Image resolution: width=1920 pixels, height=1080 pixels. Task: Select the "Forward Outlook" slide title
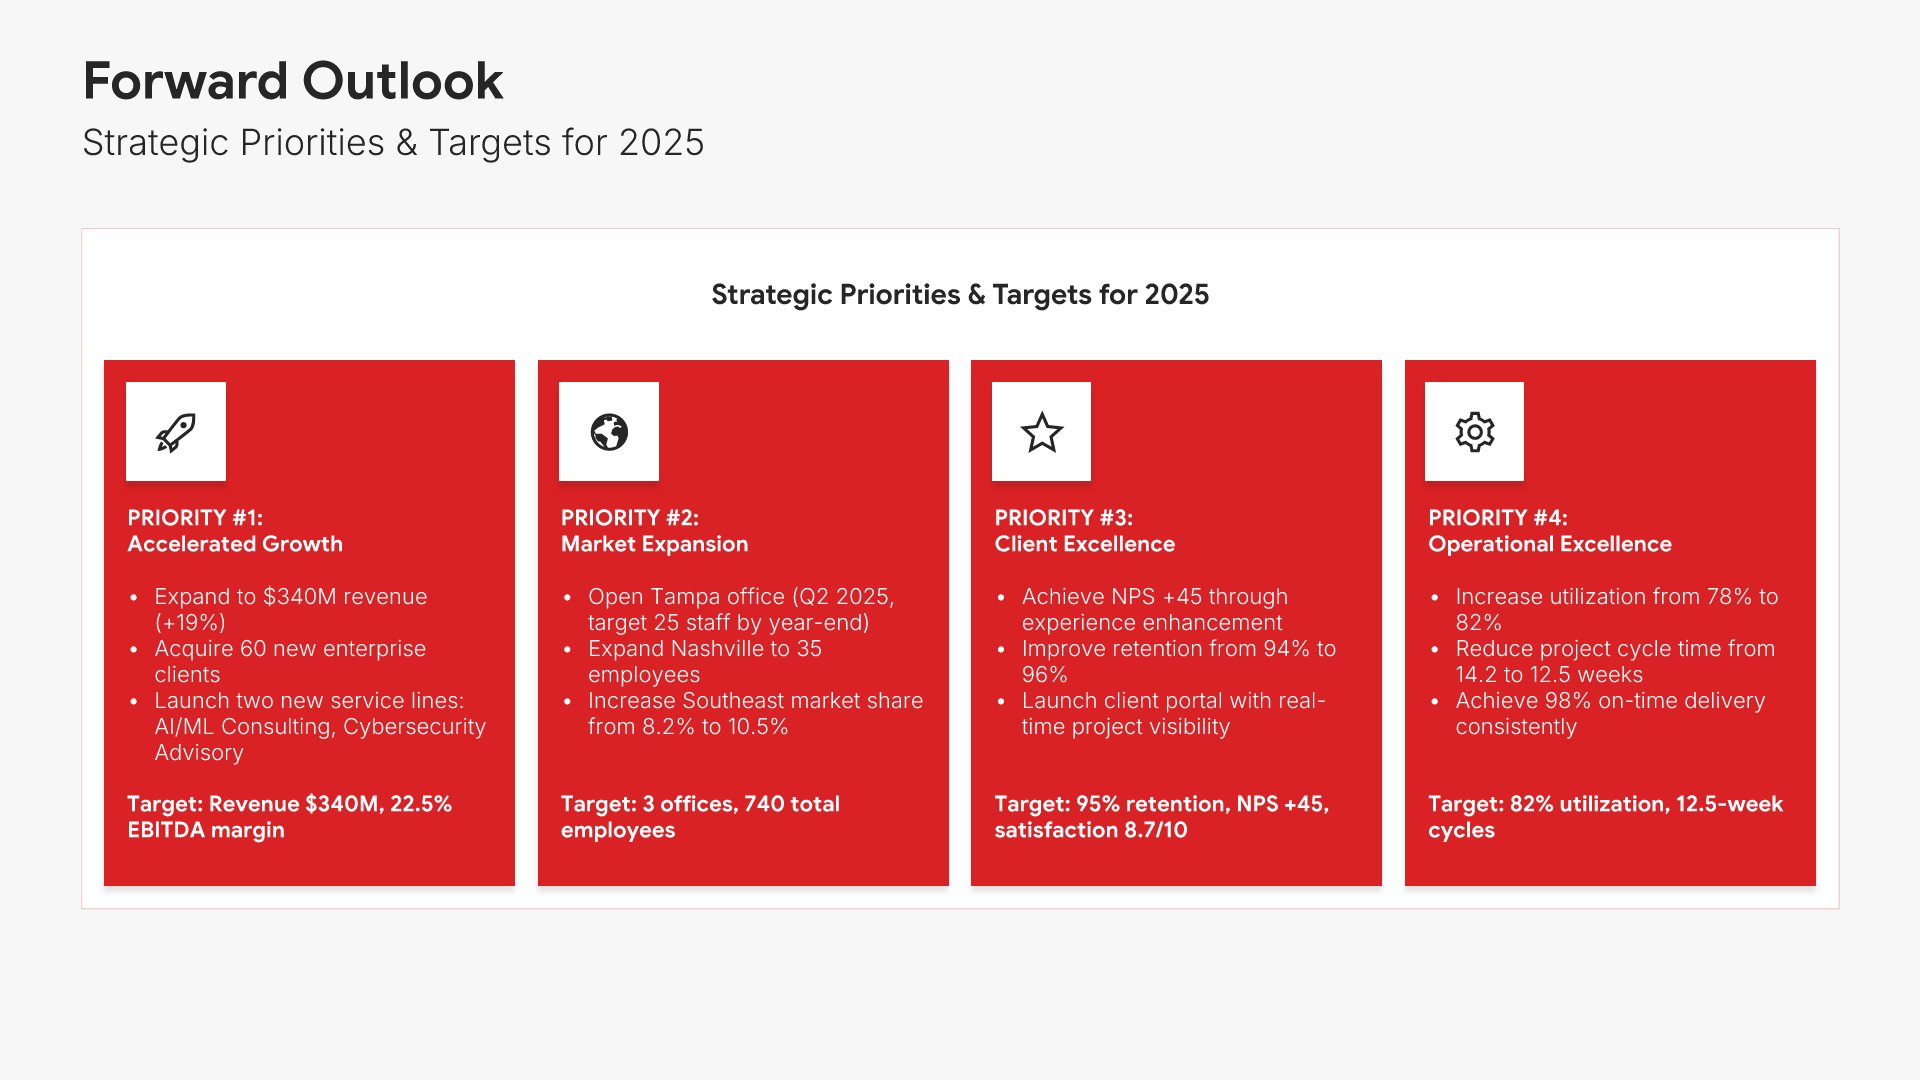[293, 81]
